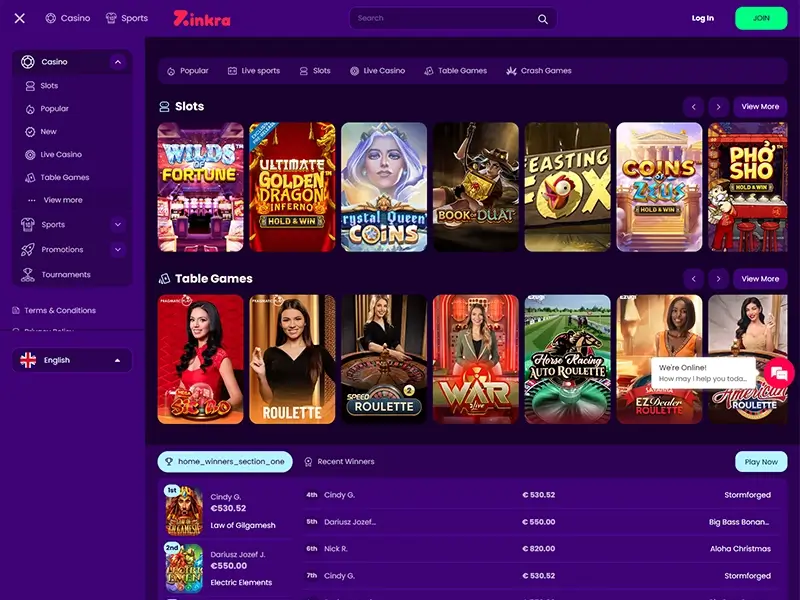
Task: Click the Play Now button
Action: pos(761,462)
